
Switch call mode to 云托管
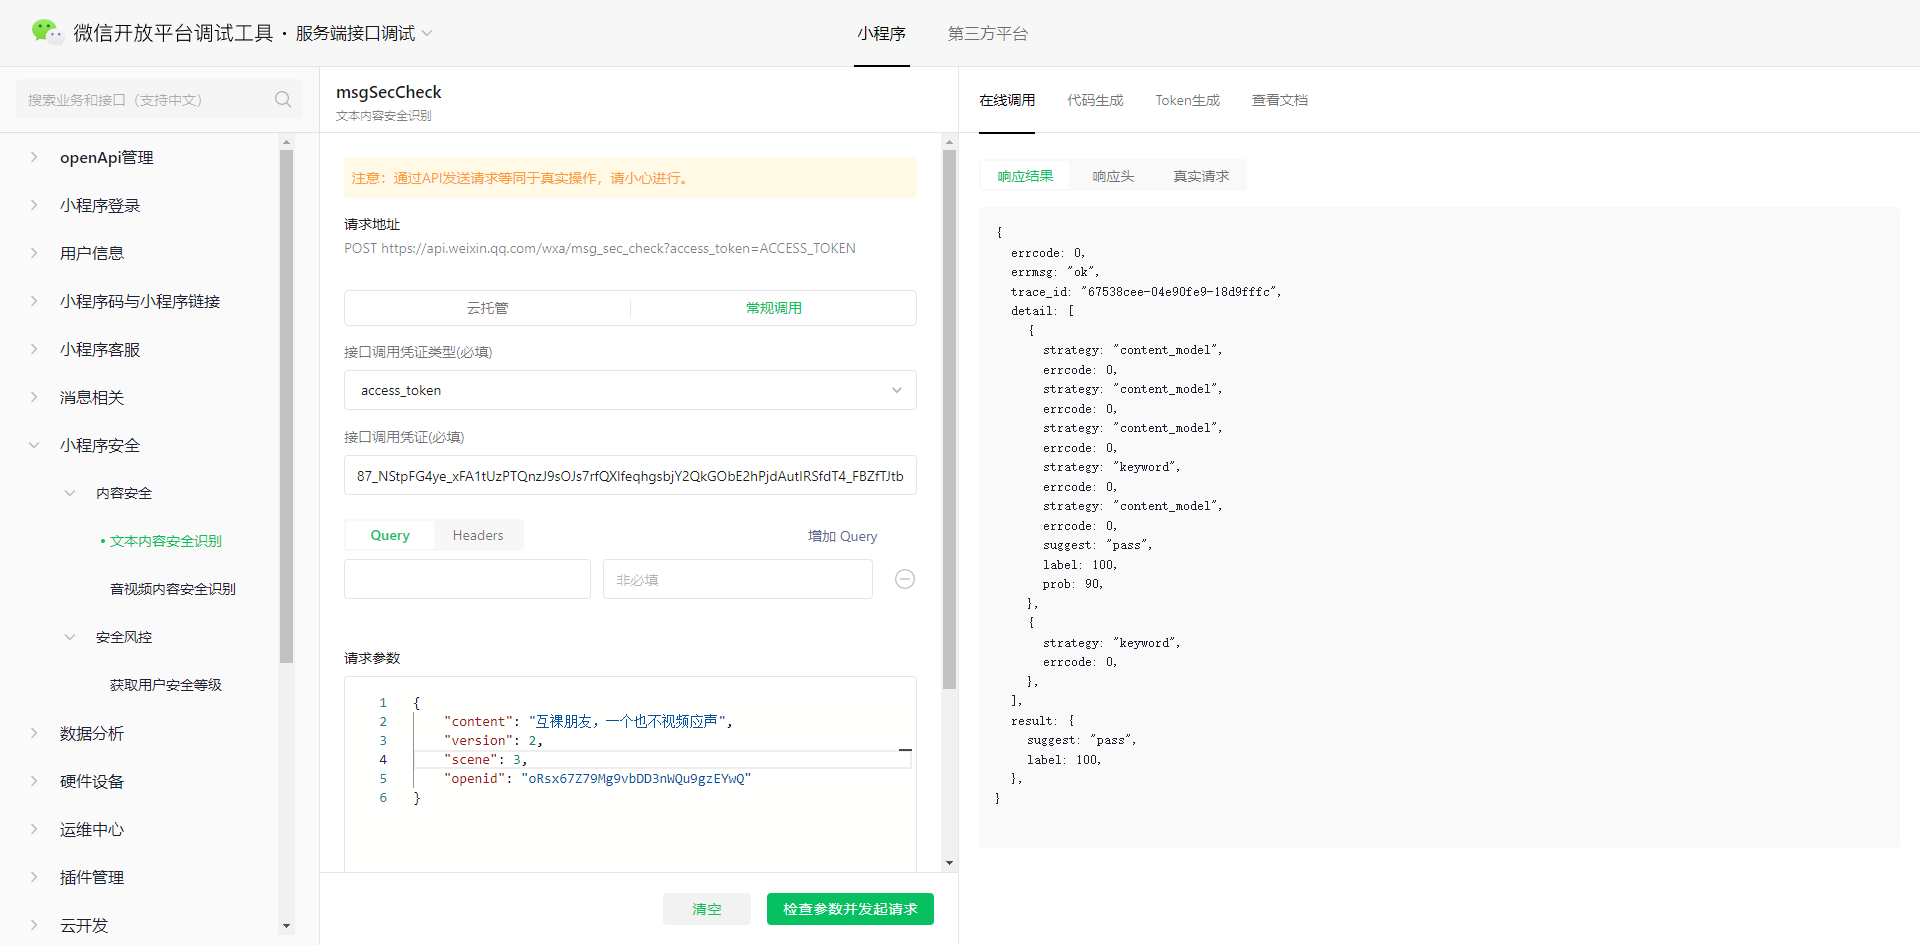pos(488,308)
